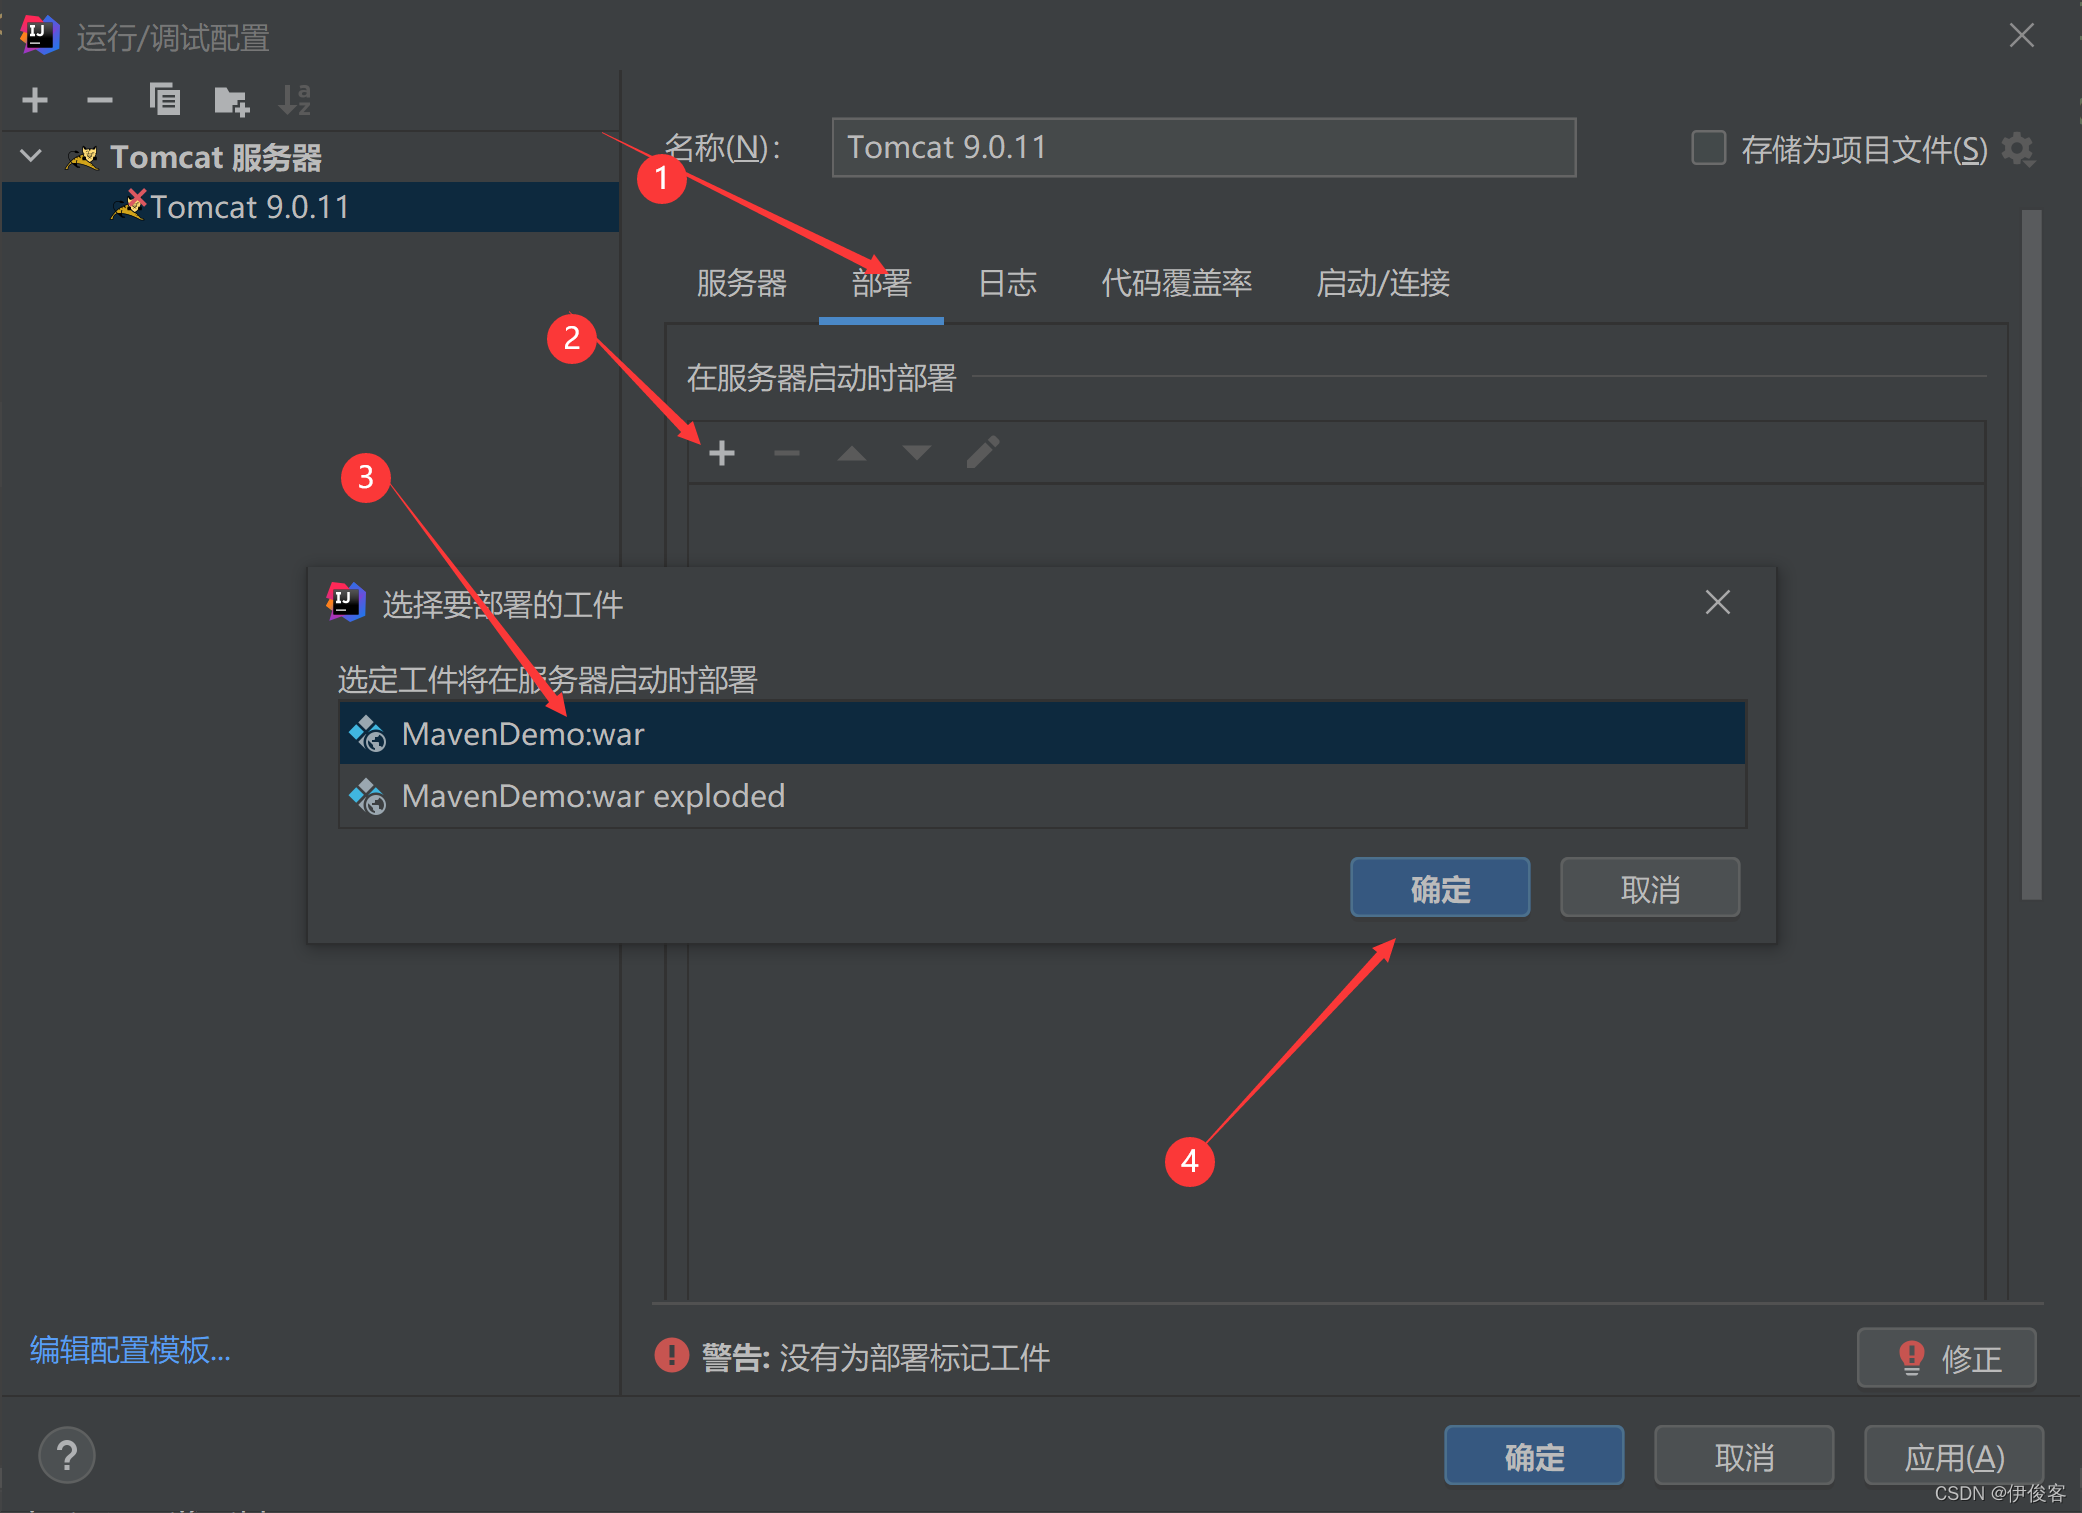
Task: Remove the selected run configuration
Action: coord(100,100)
